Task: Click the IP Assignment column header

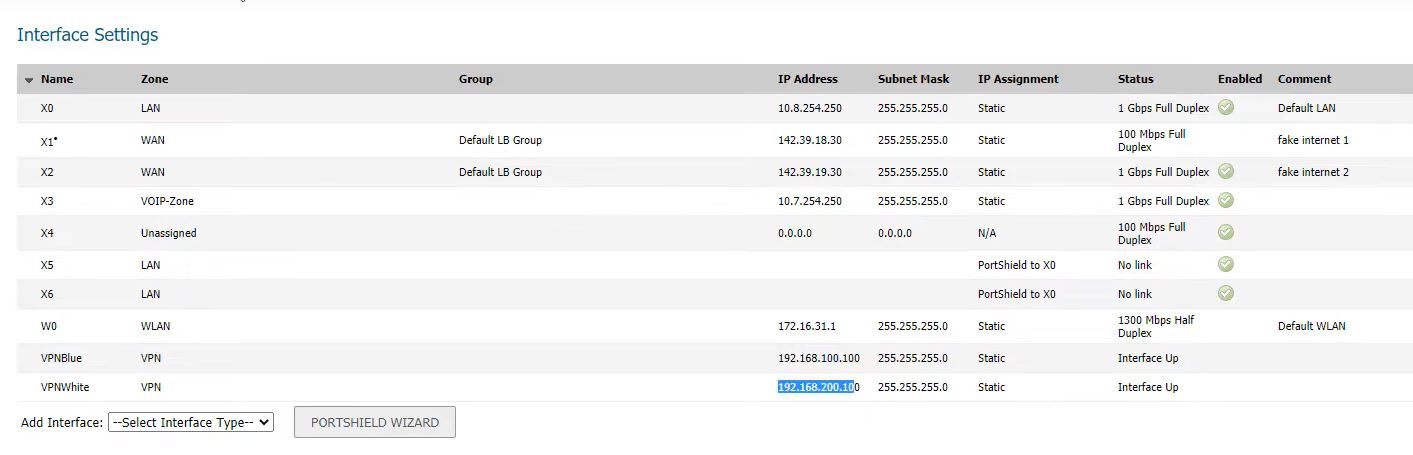Action: [x=1017, y=79]
